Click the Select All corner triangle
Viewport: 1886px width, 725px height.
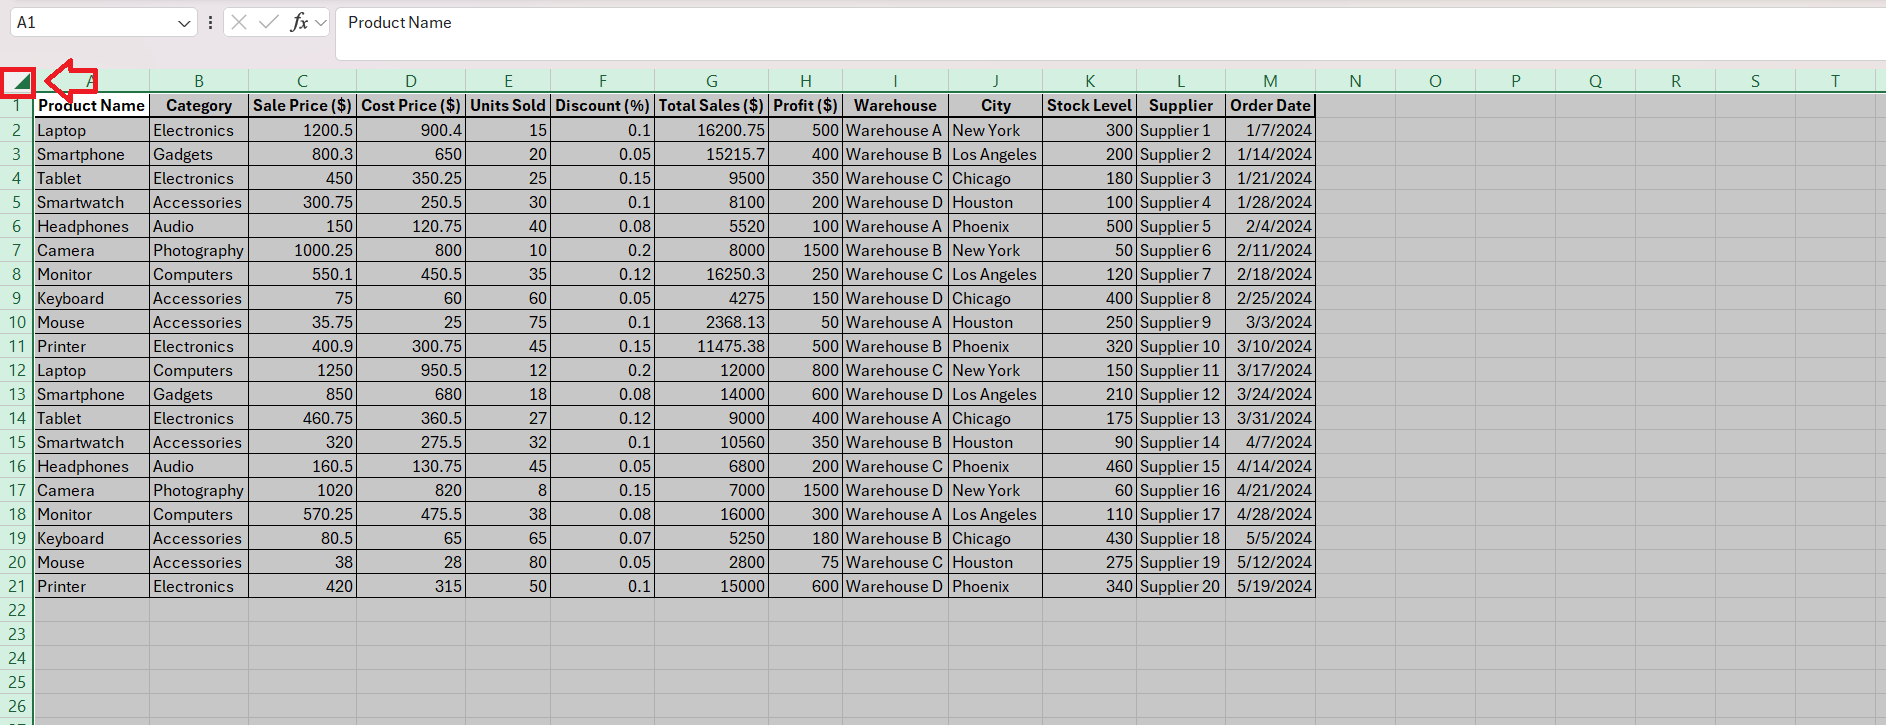(x=18, y=82)
